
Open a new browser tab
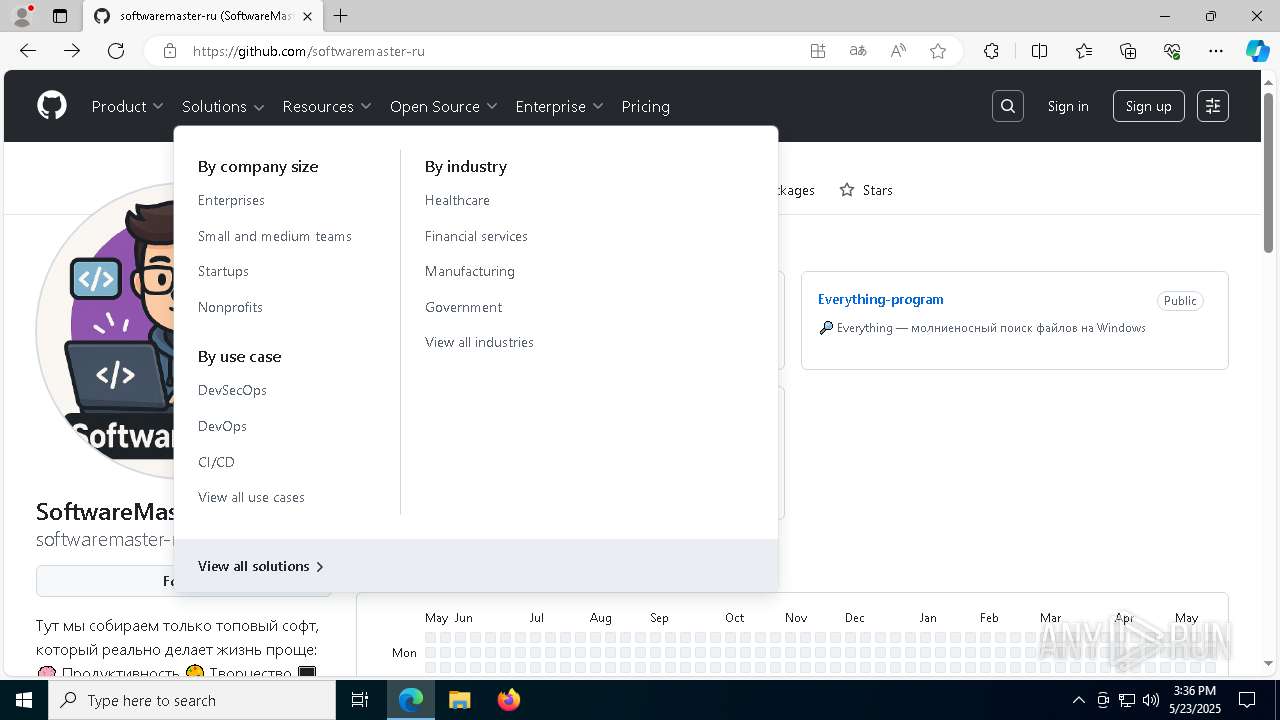click(341, 16)
